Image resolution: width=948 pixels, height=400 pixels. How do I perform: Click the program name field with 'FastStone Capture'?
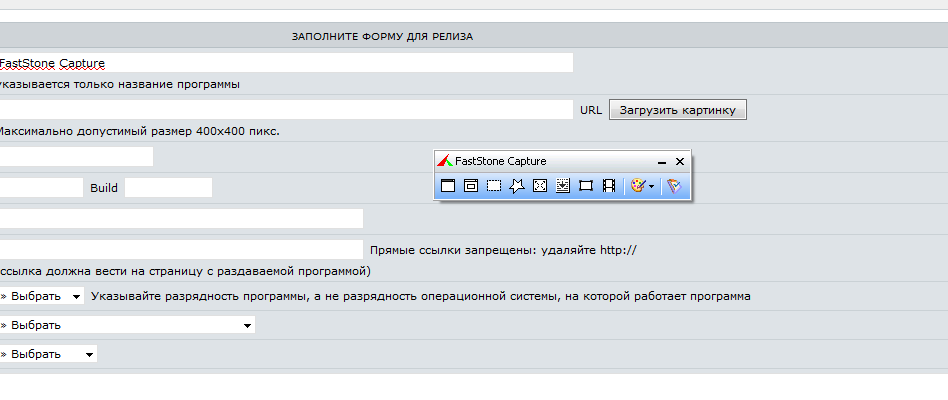point(285,63)
